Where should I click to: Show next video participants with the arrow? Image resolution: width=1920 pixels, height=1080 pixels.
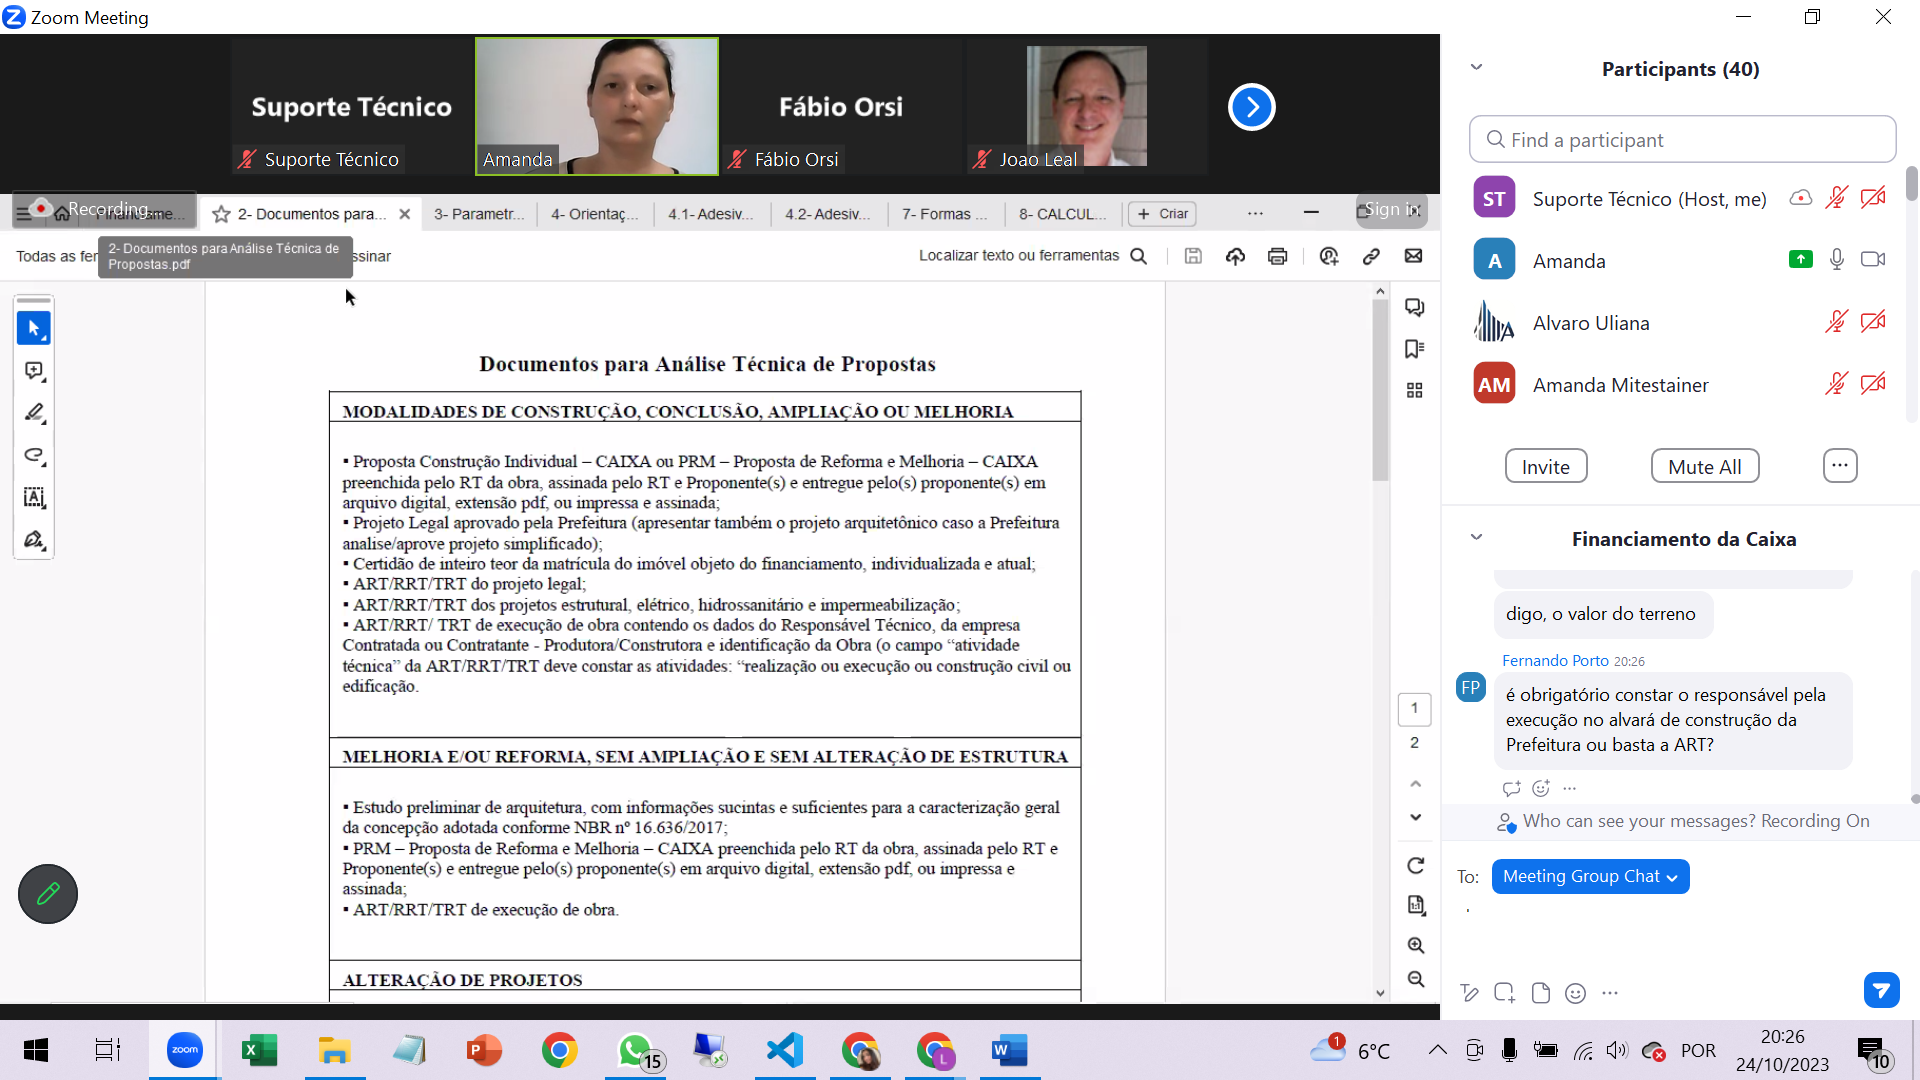1252,107
